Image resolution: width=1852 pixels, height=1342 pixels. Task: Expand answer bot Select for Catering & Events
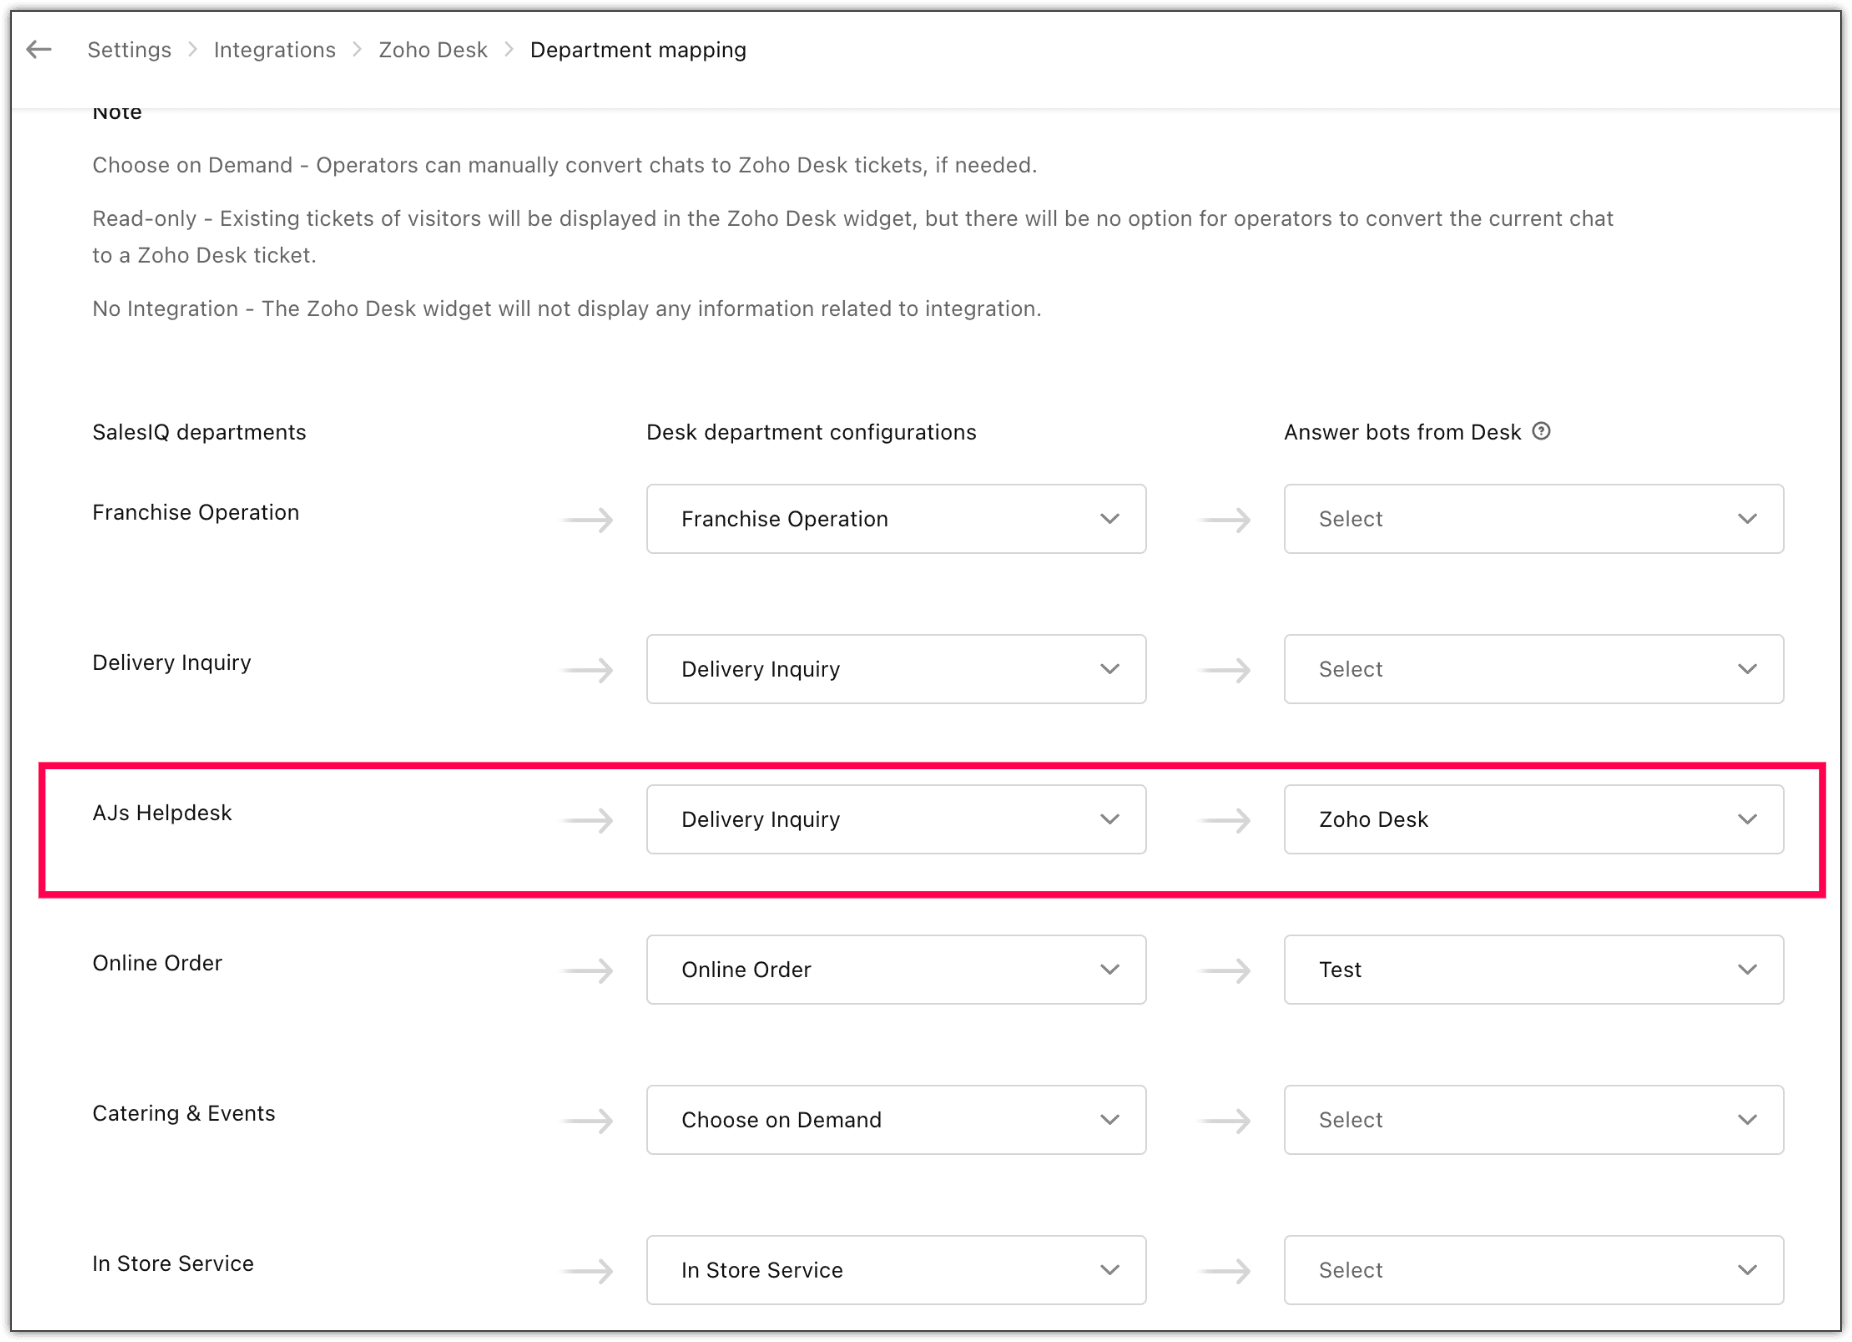[1533, 1120]
